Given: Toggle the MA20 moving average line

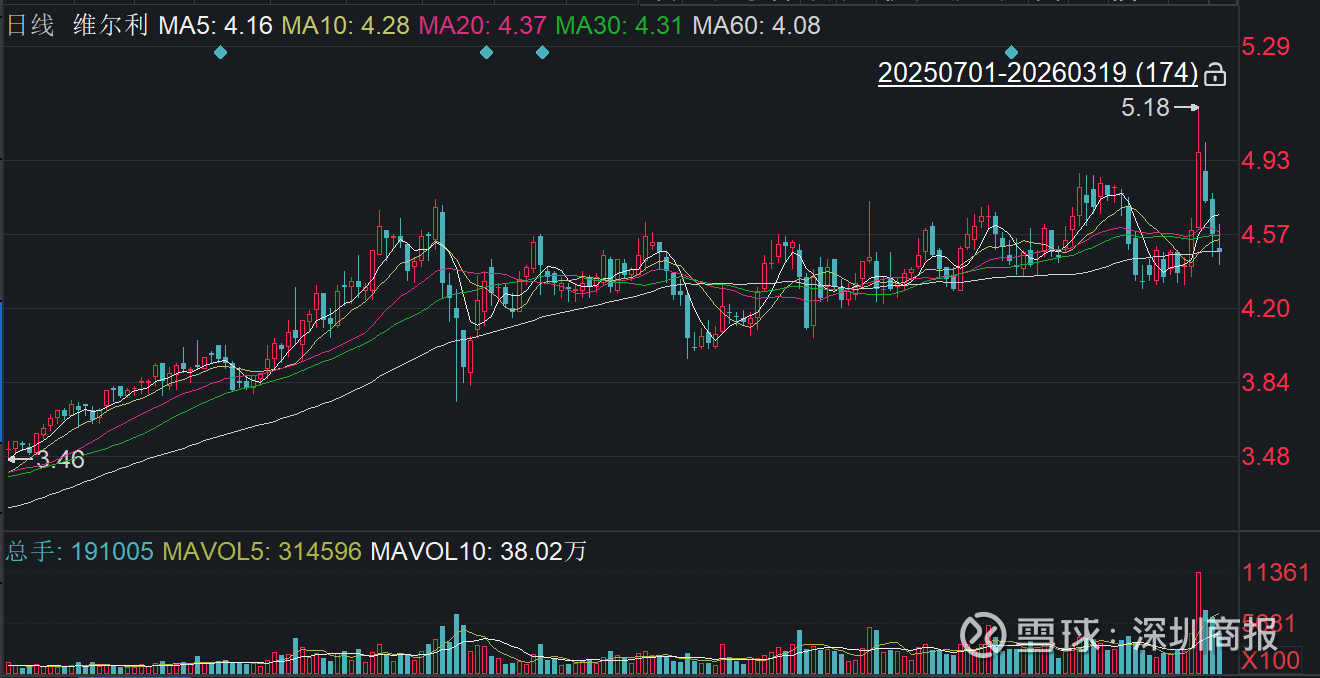Looking at the screenshot, I should click(x=483, y=25).
